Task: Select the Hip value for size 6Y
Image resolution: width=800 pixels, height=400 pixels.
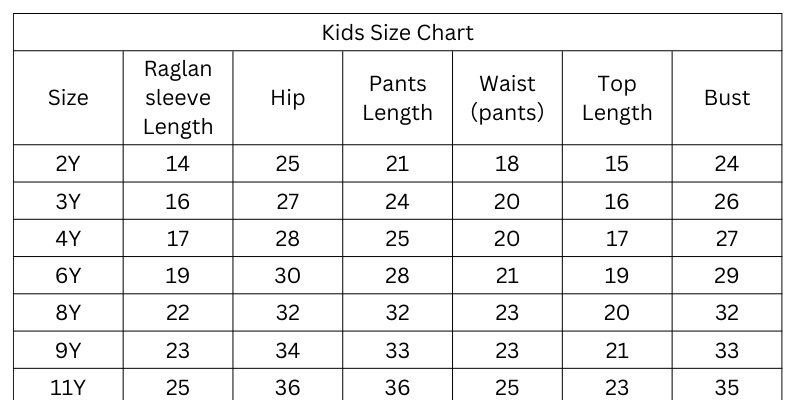Action: [288, 276]
